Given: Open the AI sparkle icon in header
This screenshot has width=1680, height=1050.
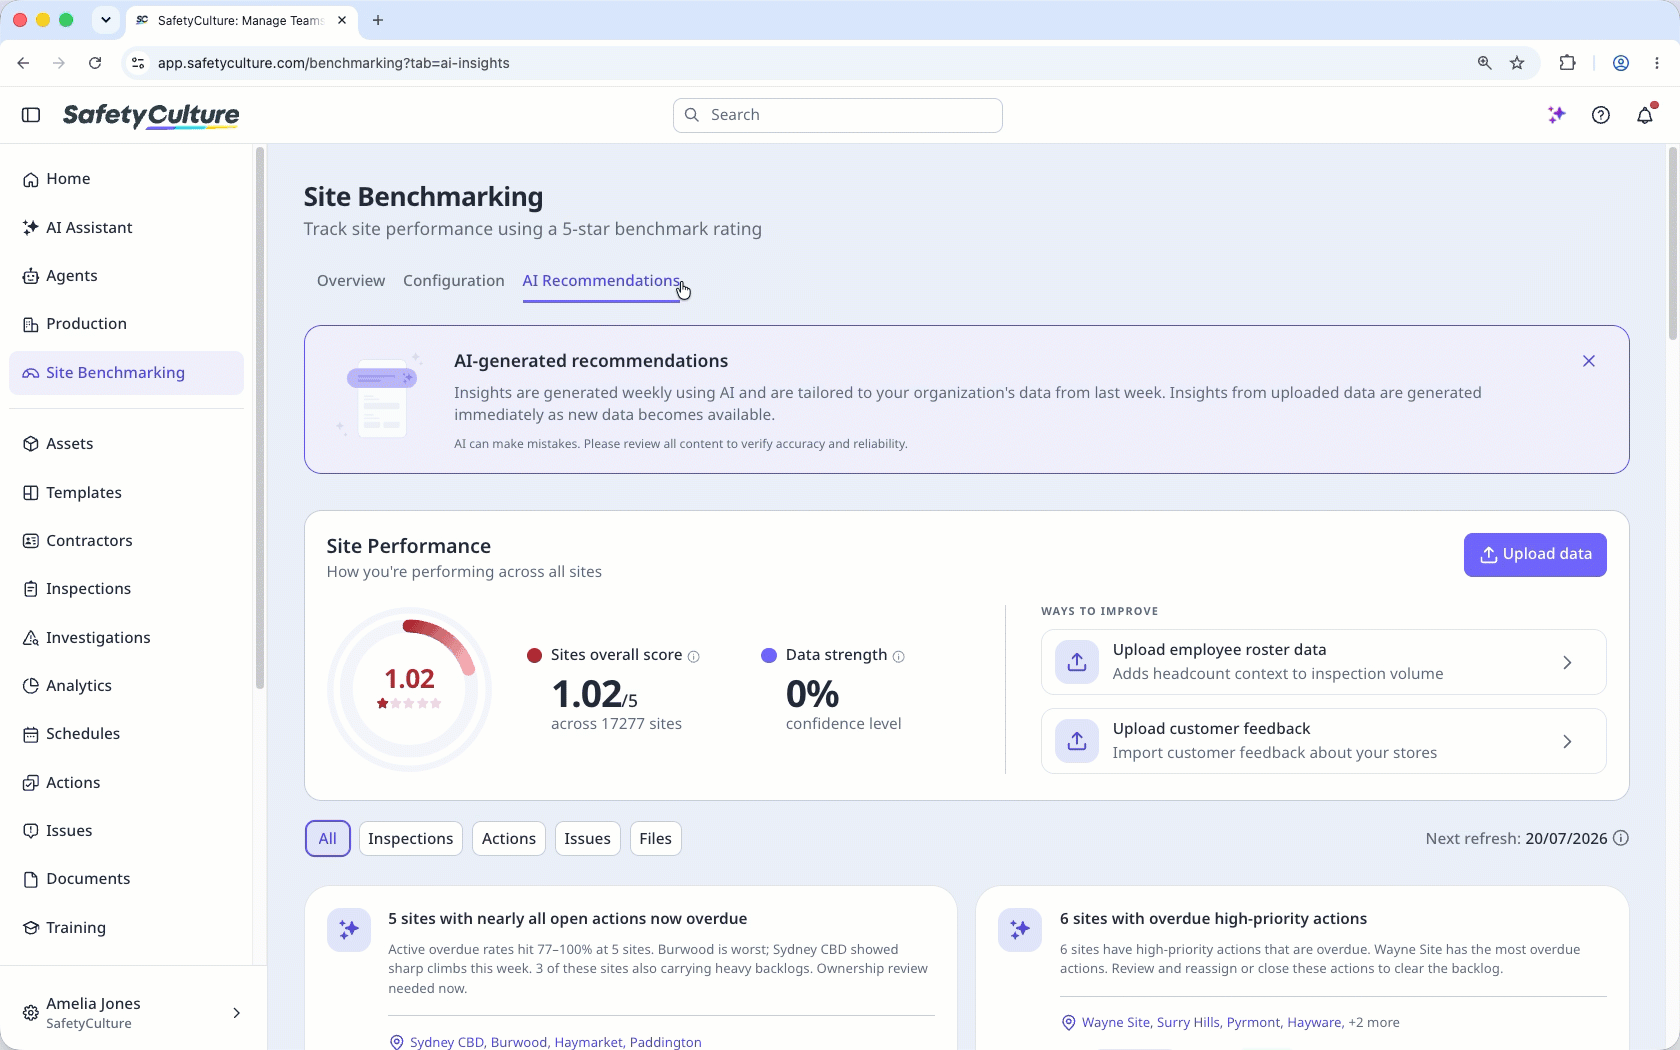Looking at the screenshot, I should 1556,115.
